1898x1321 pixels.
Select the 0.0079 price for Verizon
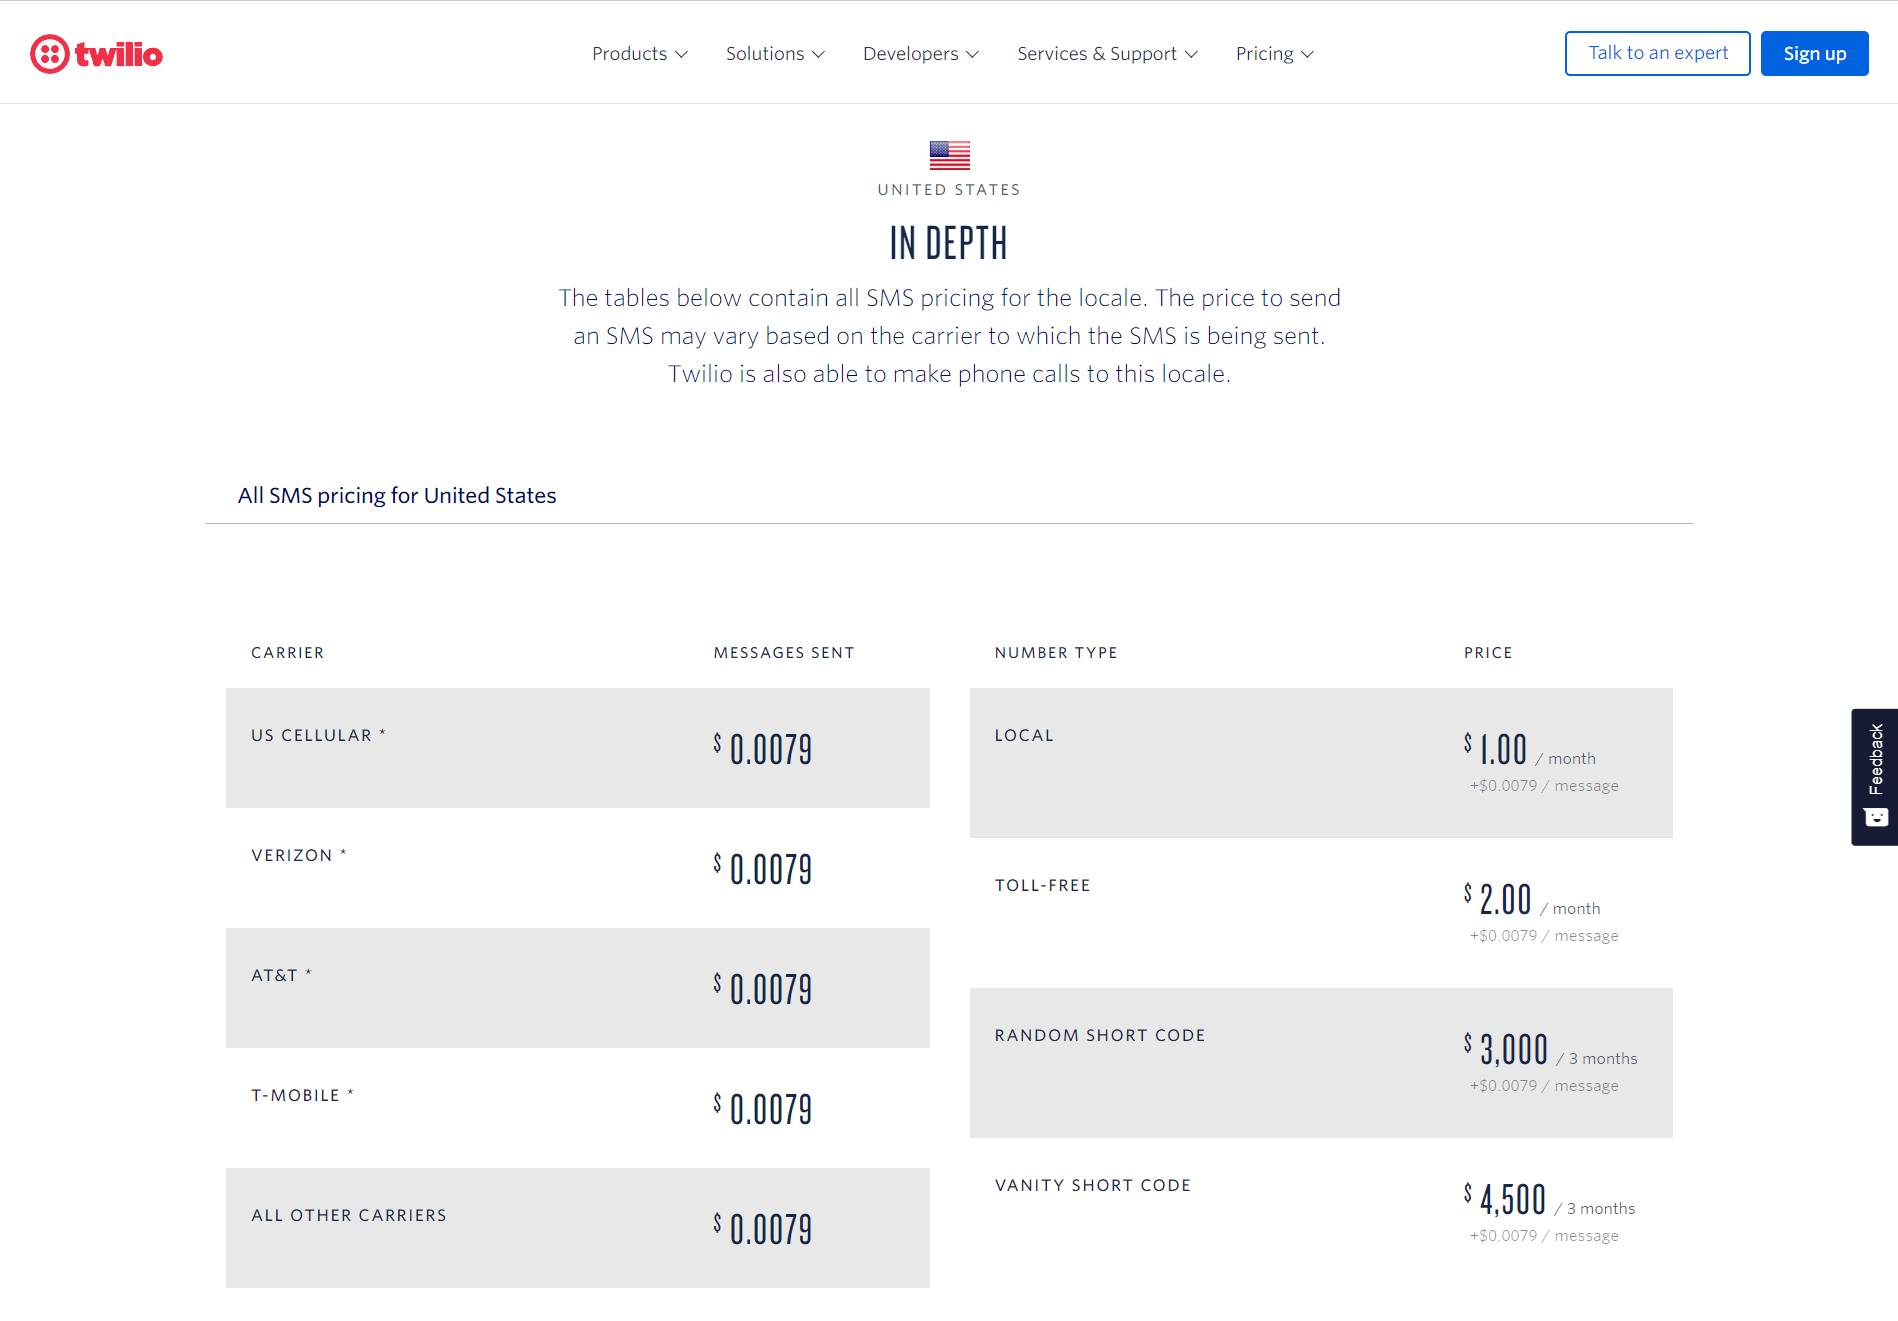point(763,869)
